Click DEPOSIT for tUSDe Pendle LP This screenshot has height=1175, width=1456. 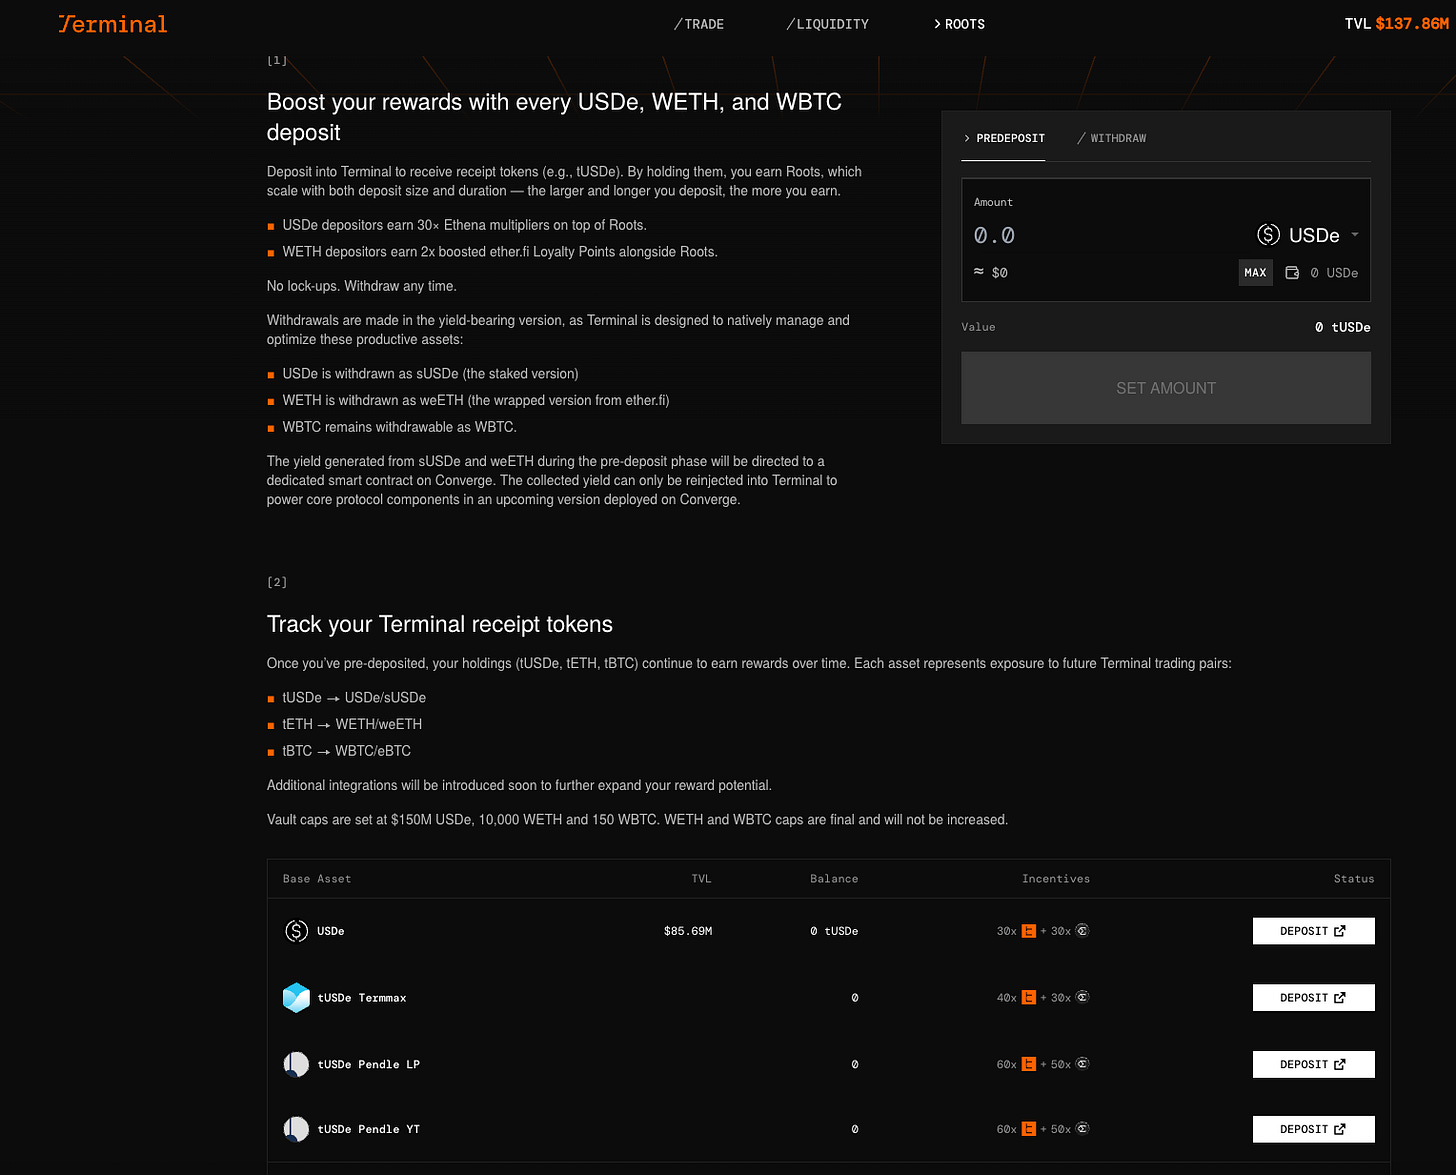(1313, 1064)
